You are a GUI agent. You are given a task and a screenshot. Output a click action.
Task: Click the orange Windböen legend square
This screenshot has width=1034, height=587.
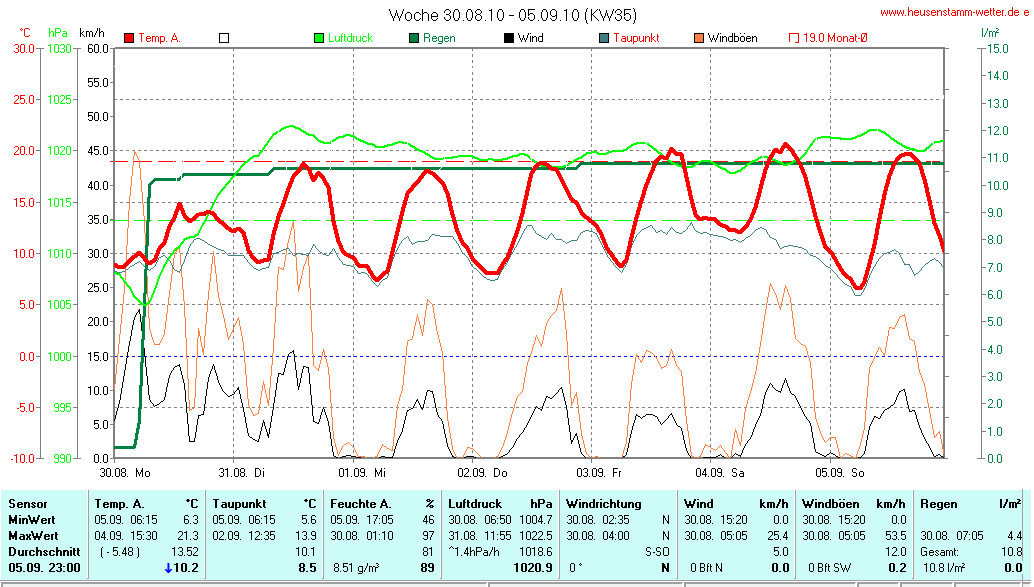[699, 38]
